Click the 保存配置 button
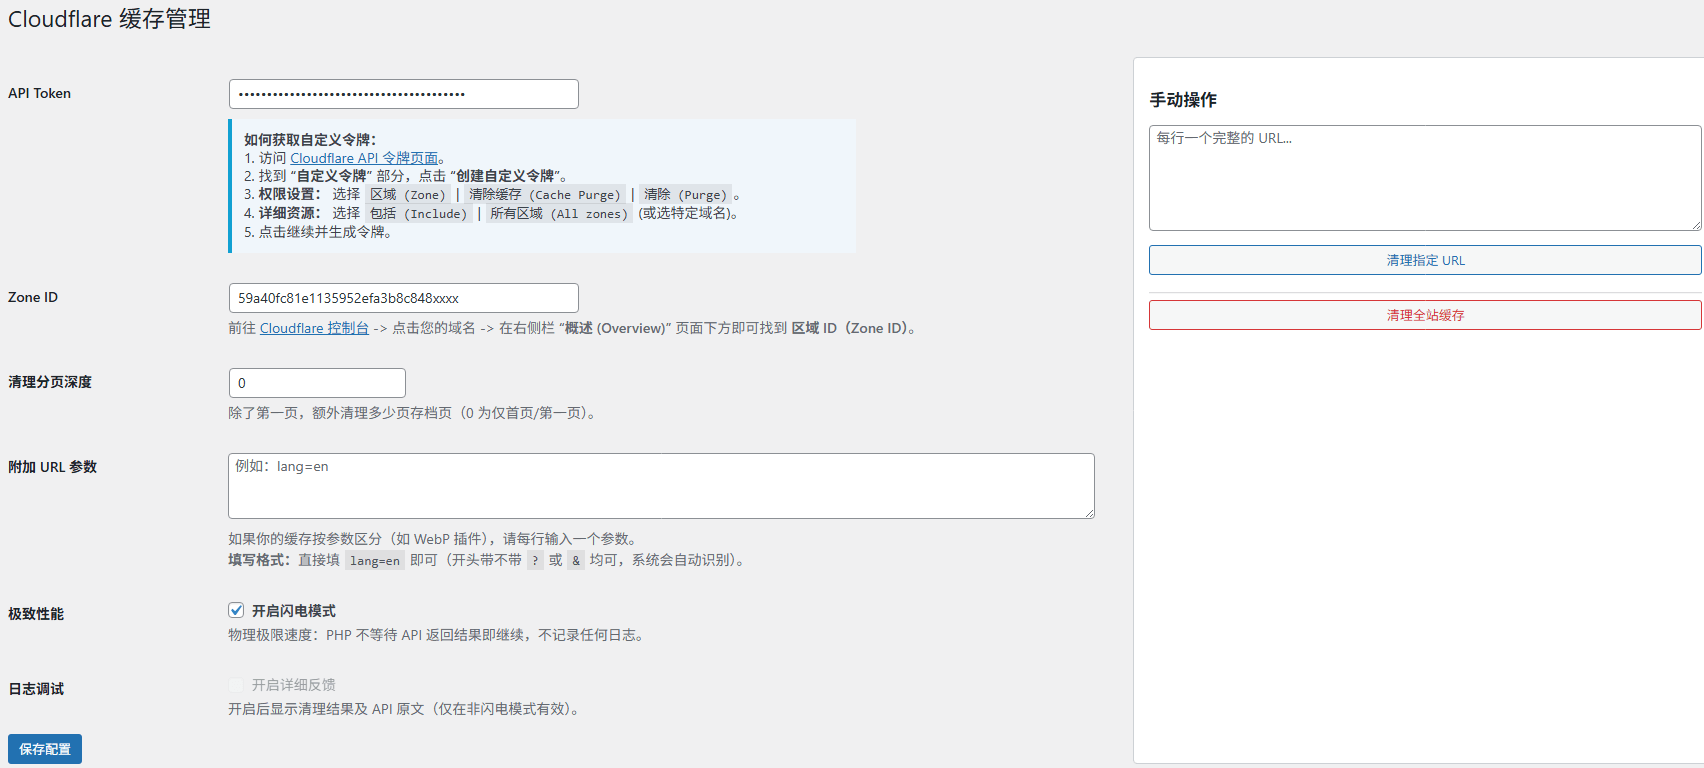1704x768 pixels. pyautogui.click(x=45, y=749)
